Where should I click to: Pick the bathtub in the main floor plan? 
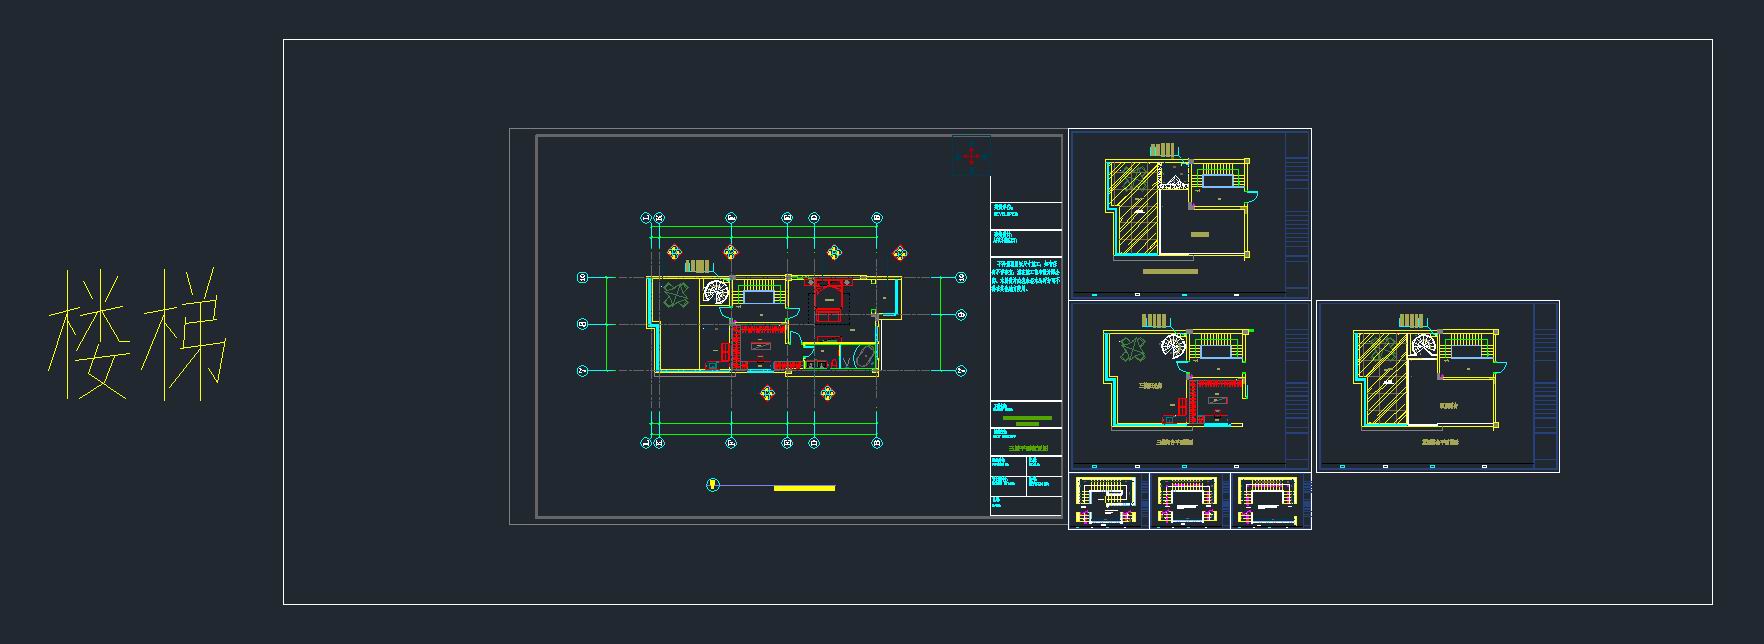pyautogui.click(x=865, y=356)
